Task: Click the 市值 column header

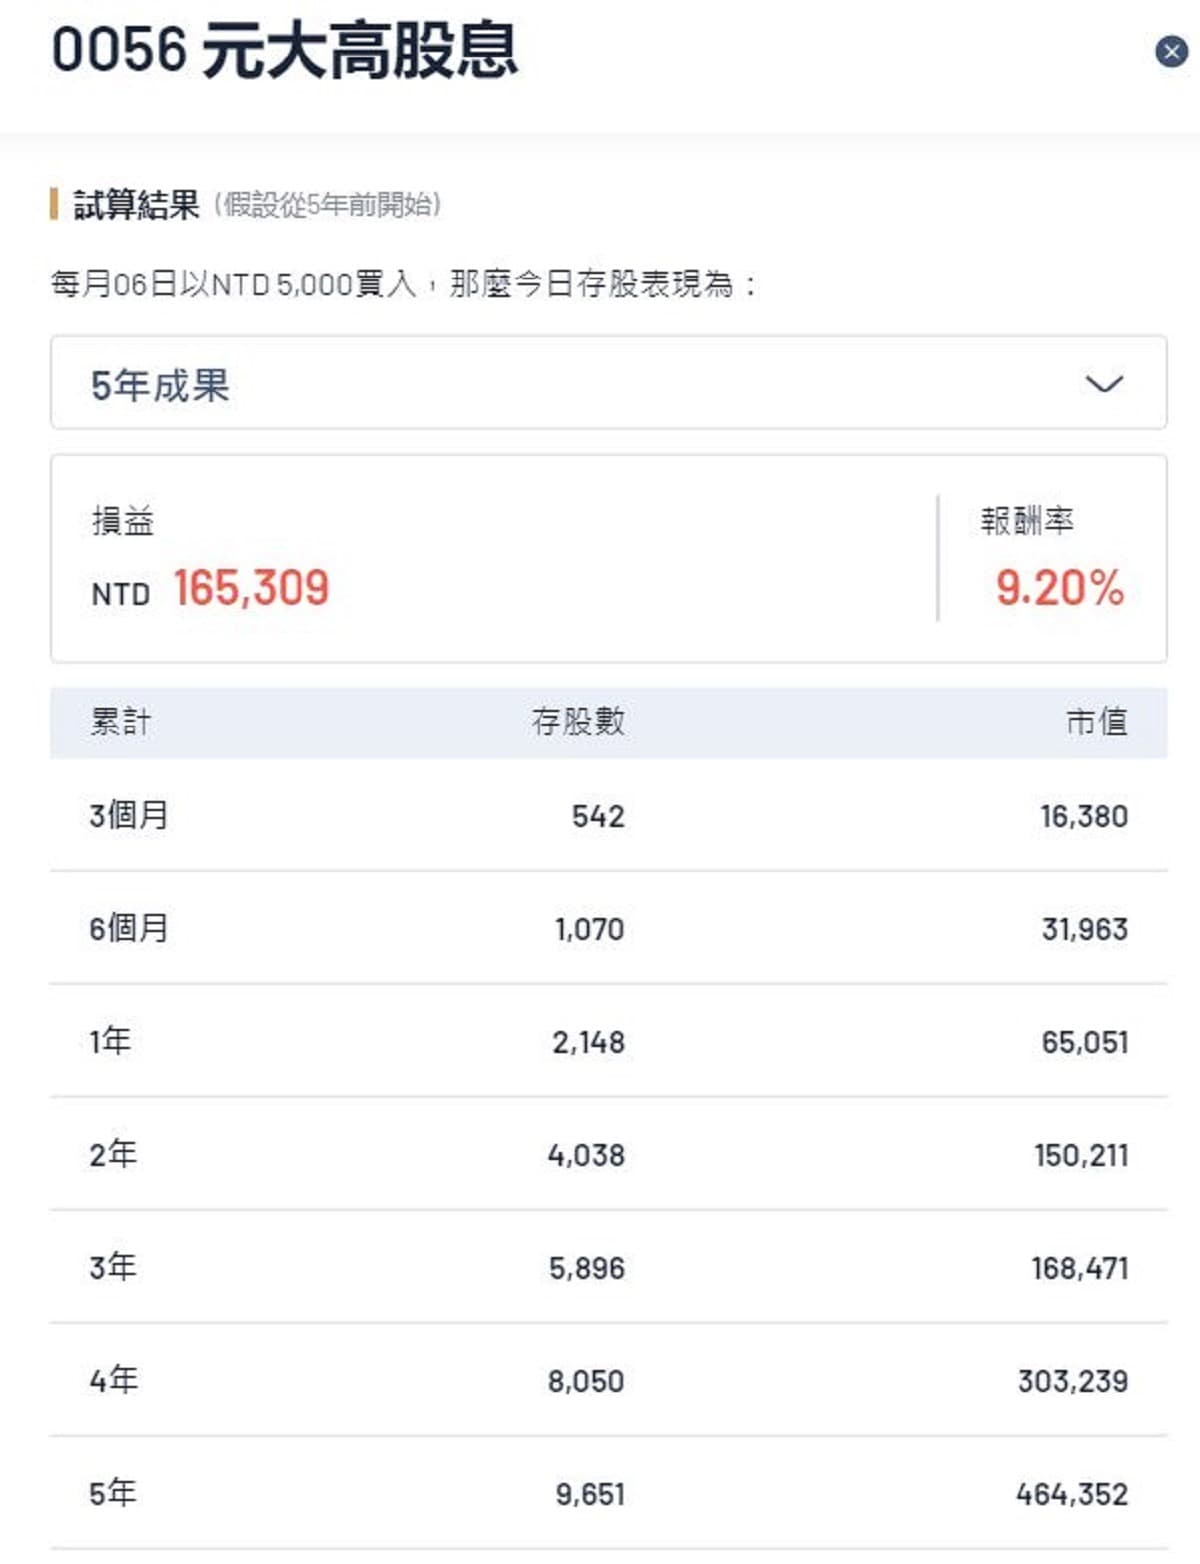Action: [x=1097, y=722]
